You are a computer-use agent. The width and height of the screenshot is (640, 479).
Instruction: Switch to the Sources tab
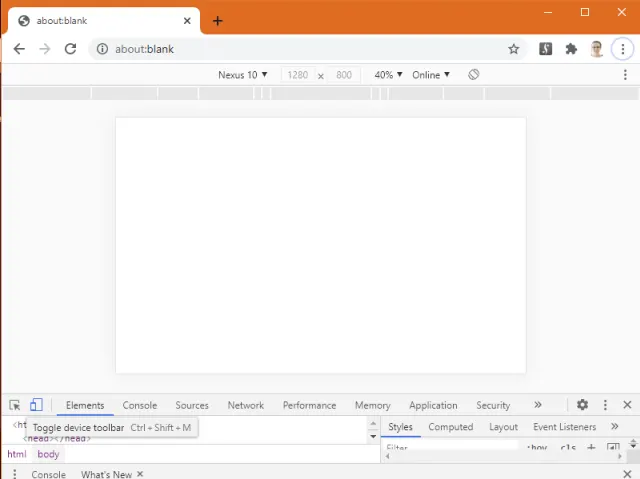coord(192,405)
